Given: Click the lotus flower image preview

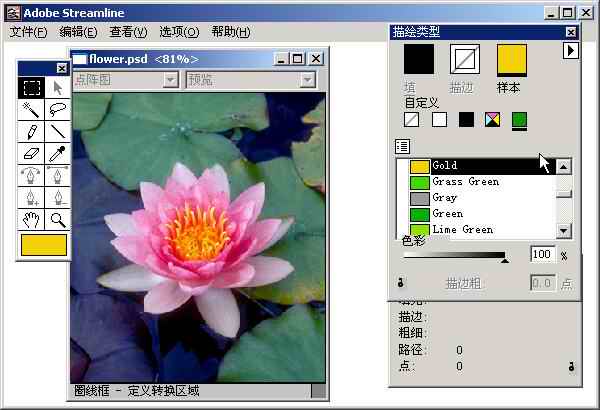Looking at the screenshot, I should click(x=198, y=238).
